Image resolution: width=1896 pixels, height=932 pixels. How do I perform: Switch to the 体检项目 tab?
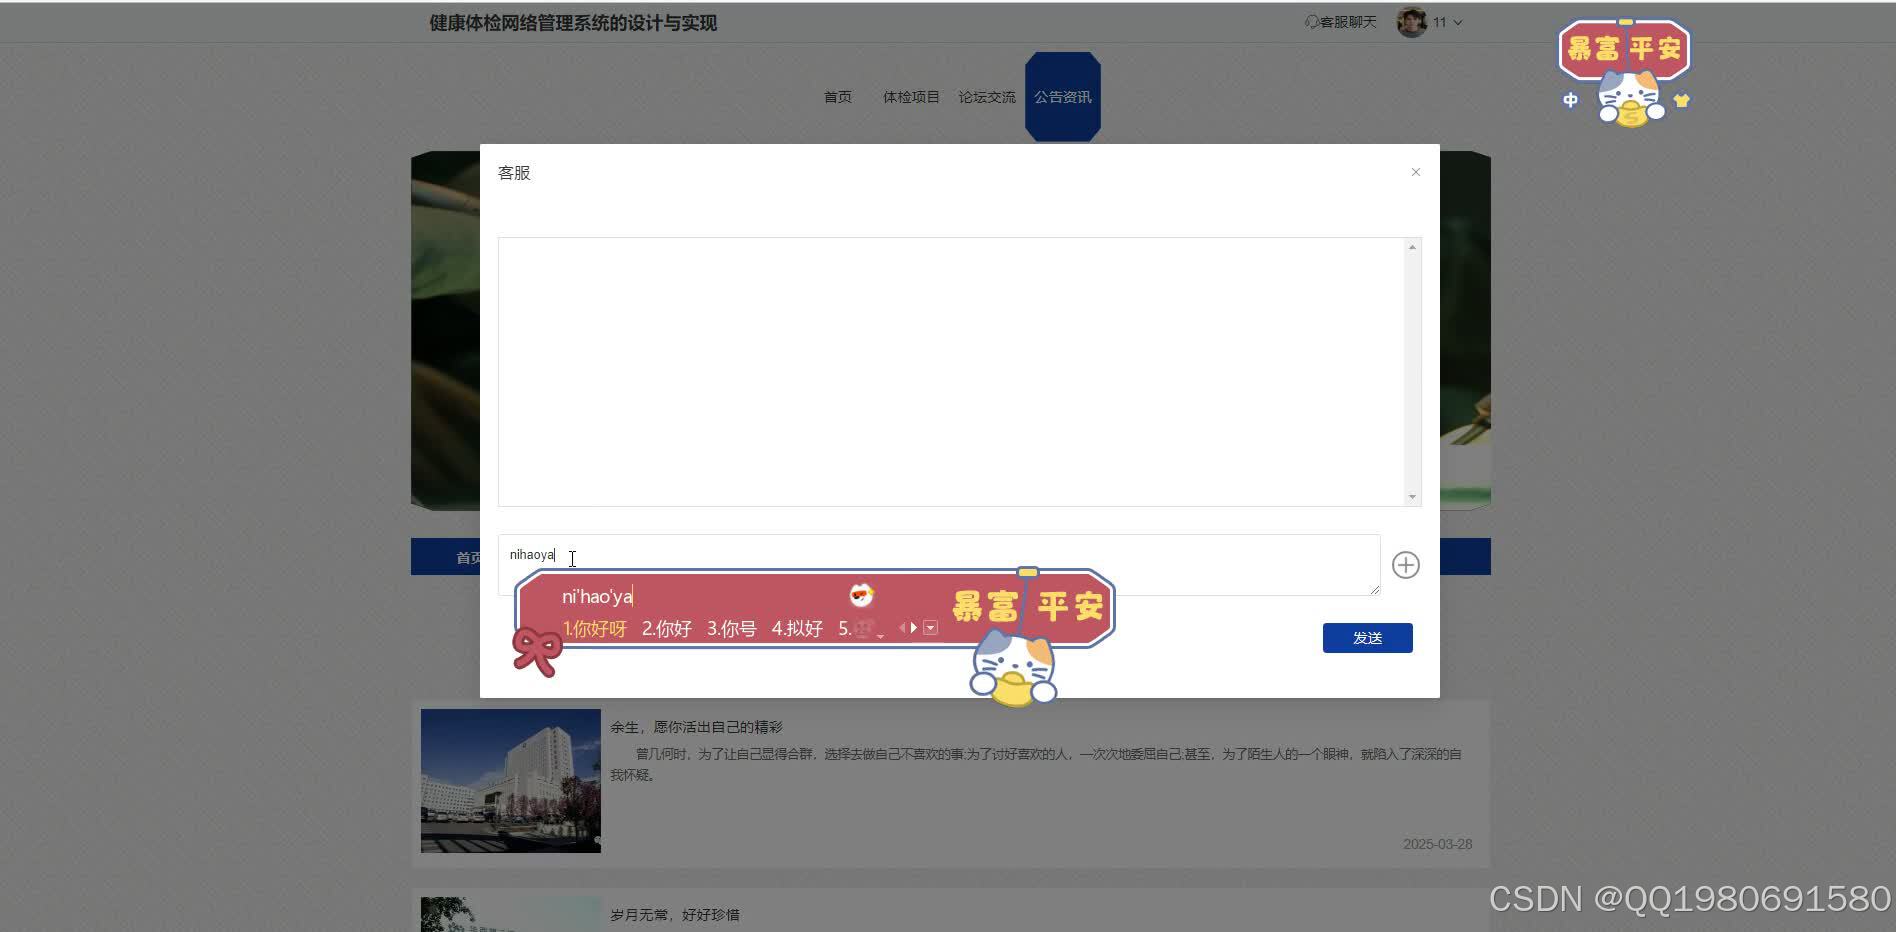[x=911, y=97]
